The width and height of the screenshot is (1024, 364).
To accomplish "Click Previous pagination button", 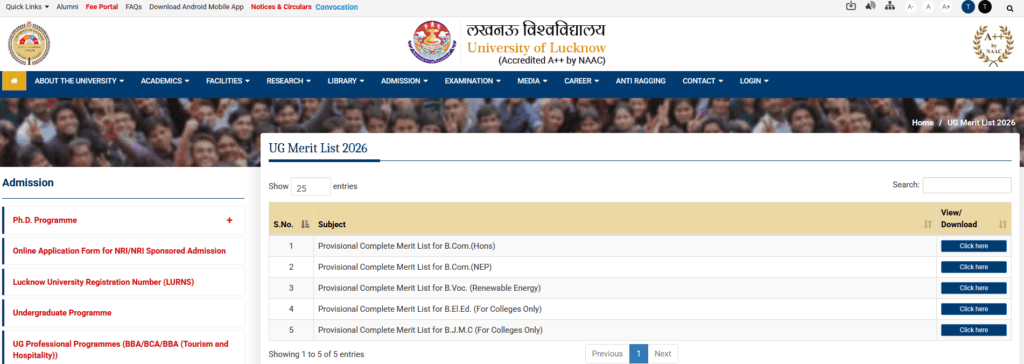I will coord(607,354).
